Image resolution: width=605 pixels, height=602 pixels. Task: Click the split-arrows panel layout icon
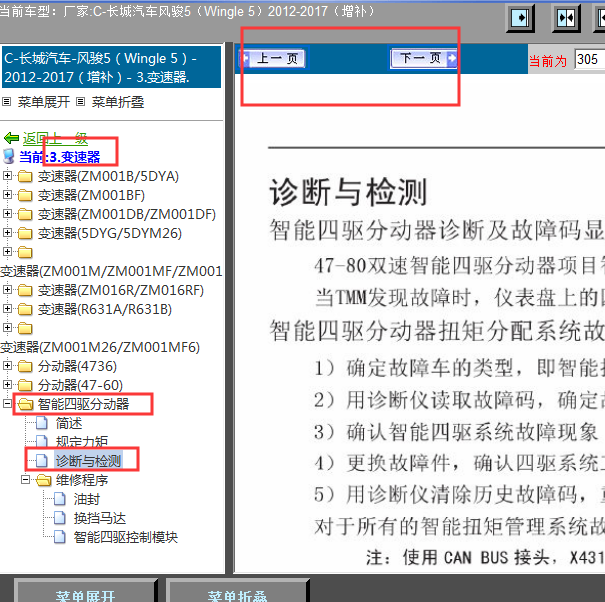tap(566, 18)
